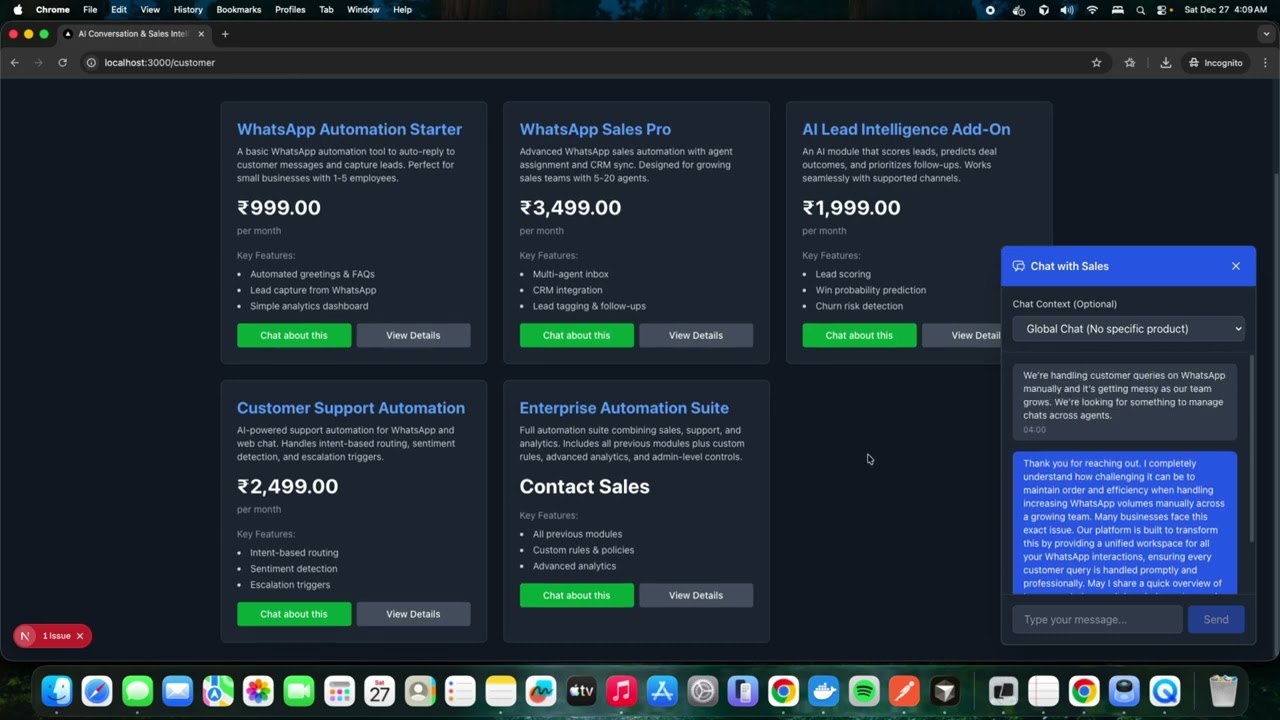Open the Tab menu
This screenshot has height=720, width=1280.
tap(326, 9)
